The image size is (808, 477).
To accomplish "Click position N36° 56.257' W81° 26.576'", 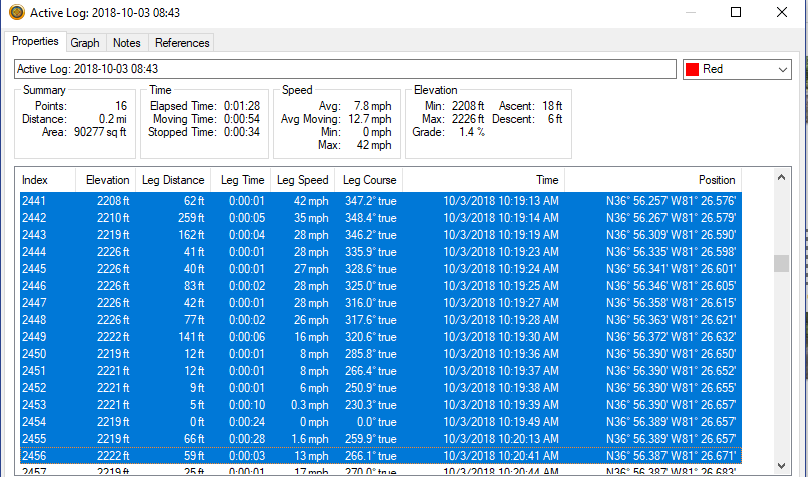I will [x=671, y=201].
